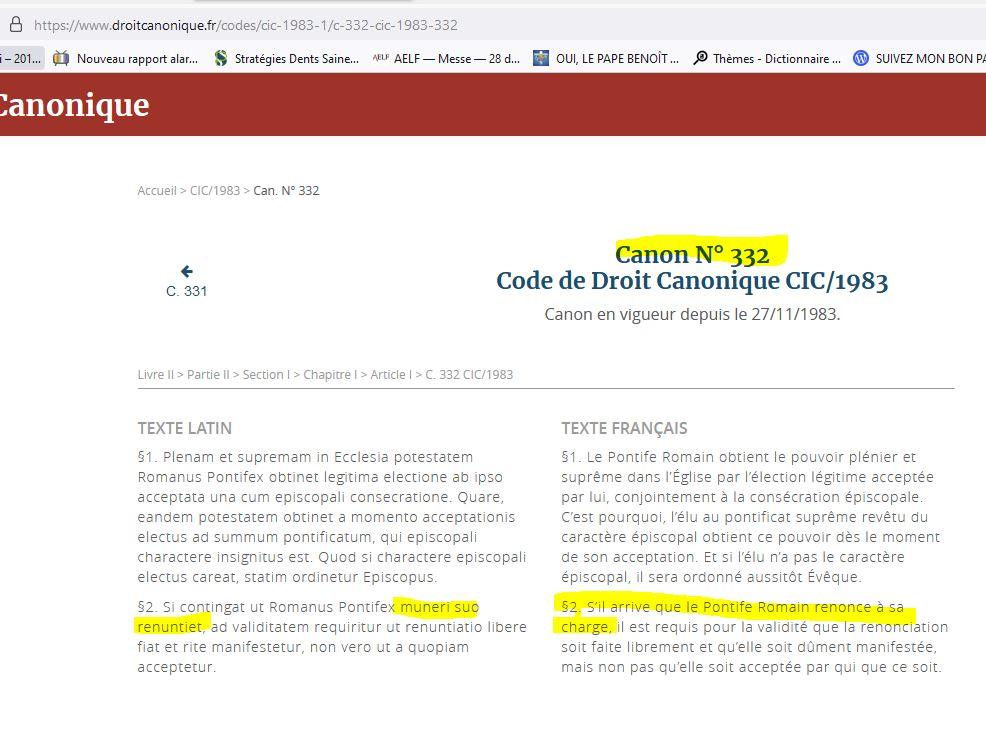Click the browser address bar URL

[x=245, y=25]
